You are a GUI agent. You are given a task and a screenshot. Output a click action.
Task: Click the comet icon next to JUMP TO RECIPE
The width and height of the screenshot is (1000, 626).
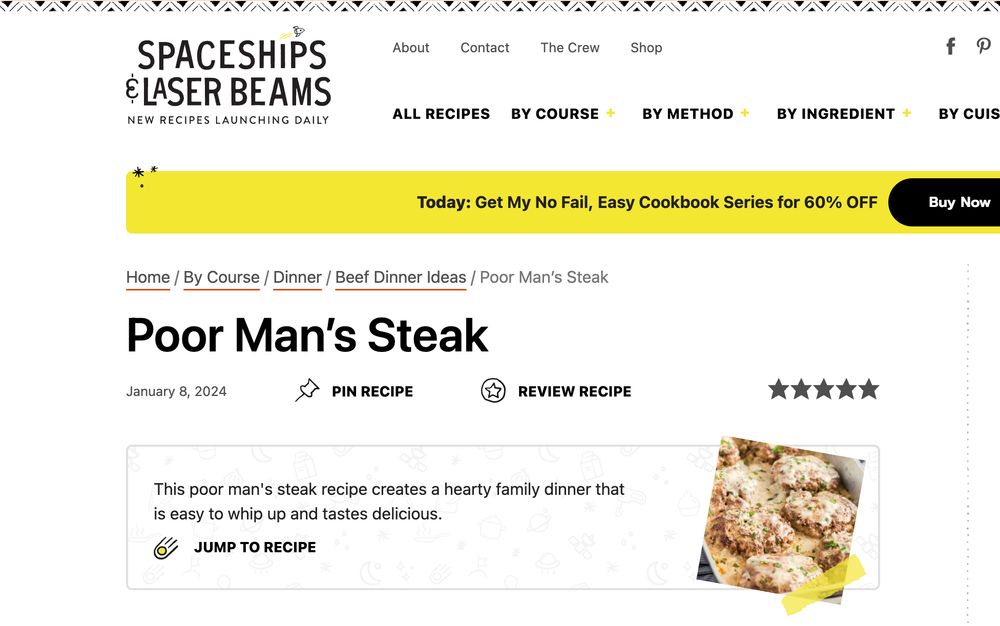pos(165,547)
